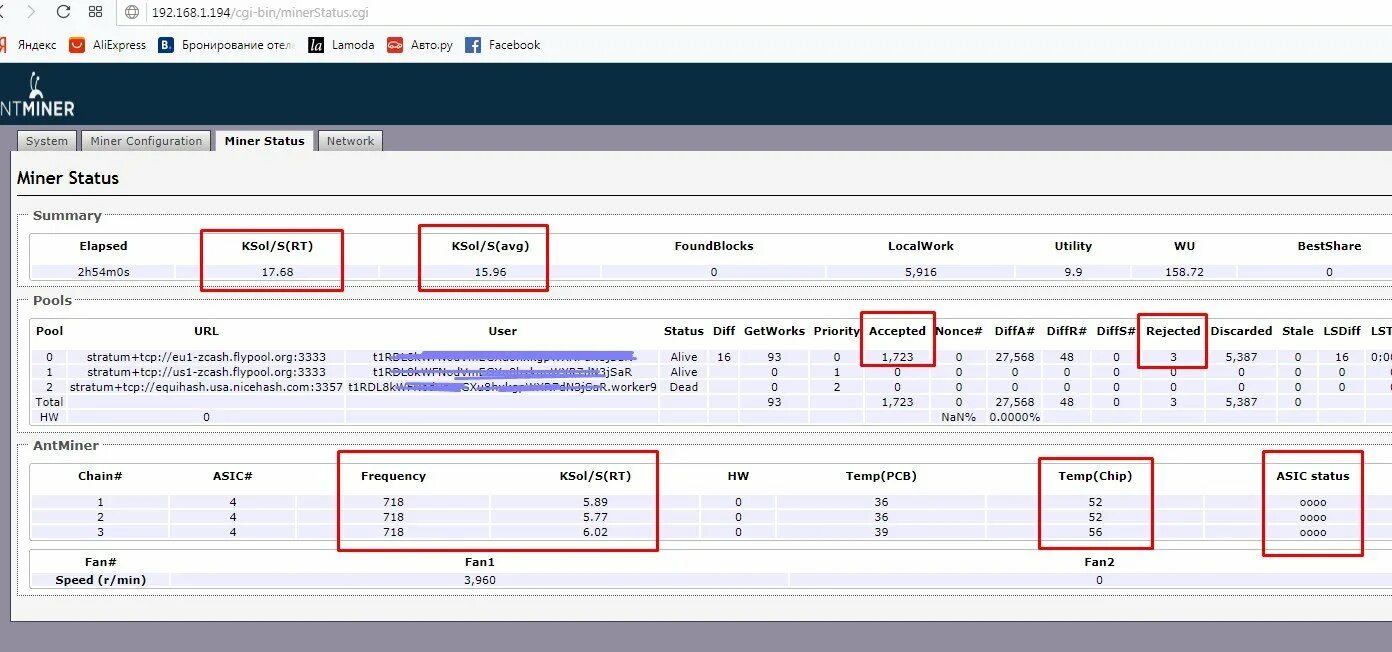Click the KSol/S(avg) value 15.96
The image size is (1392, 652).
pyautogui.click(x=490, y=272)
